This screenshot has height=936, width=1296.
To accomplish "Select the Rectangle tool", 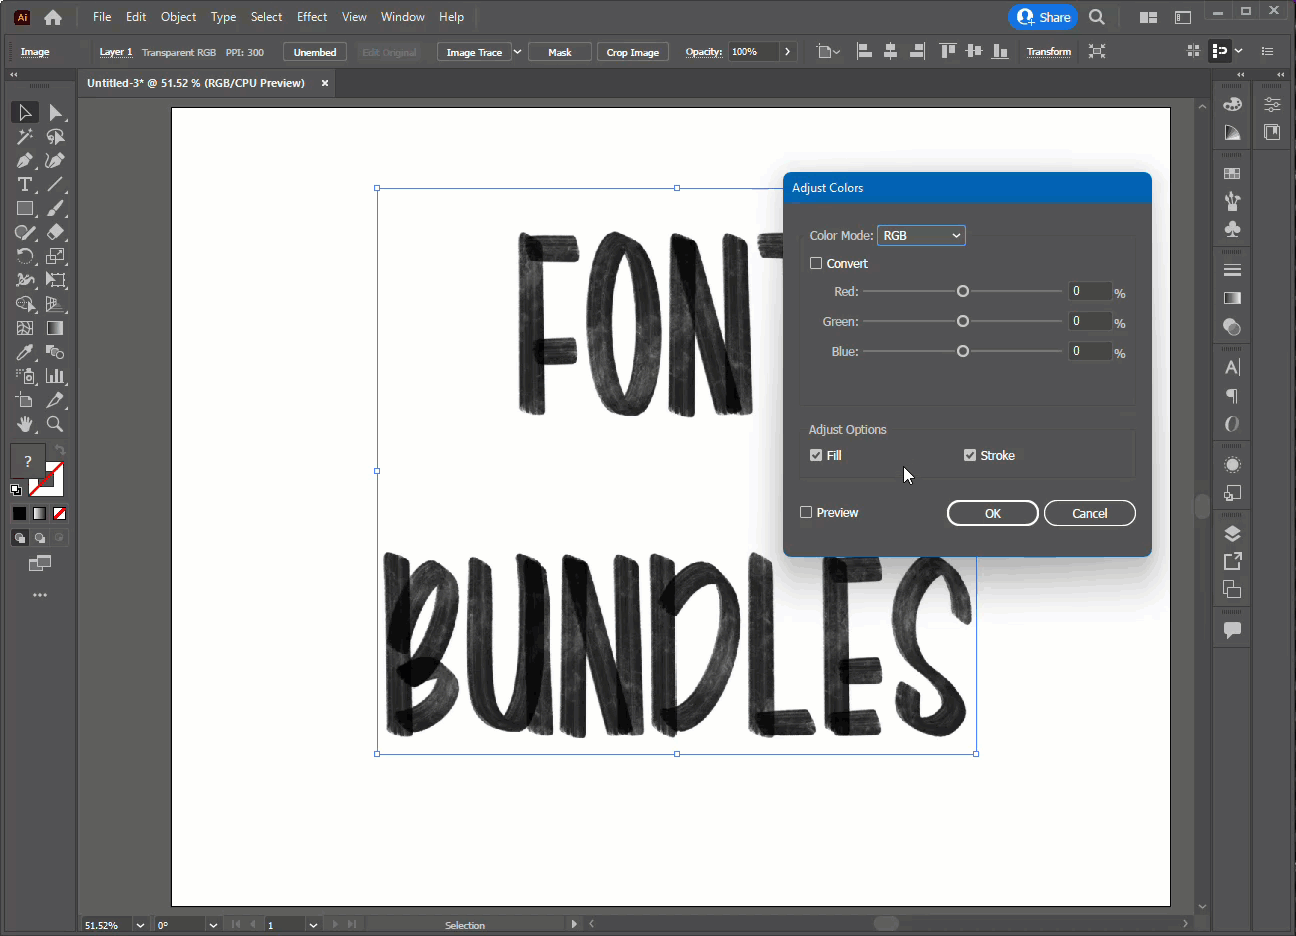I will tap(25, 208).
